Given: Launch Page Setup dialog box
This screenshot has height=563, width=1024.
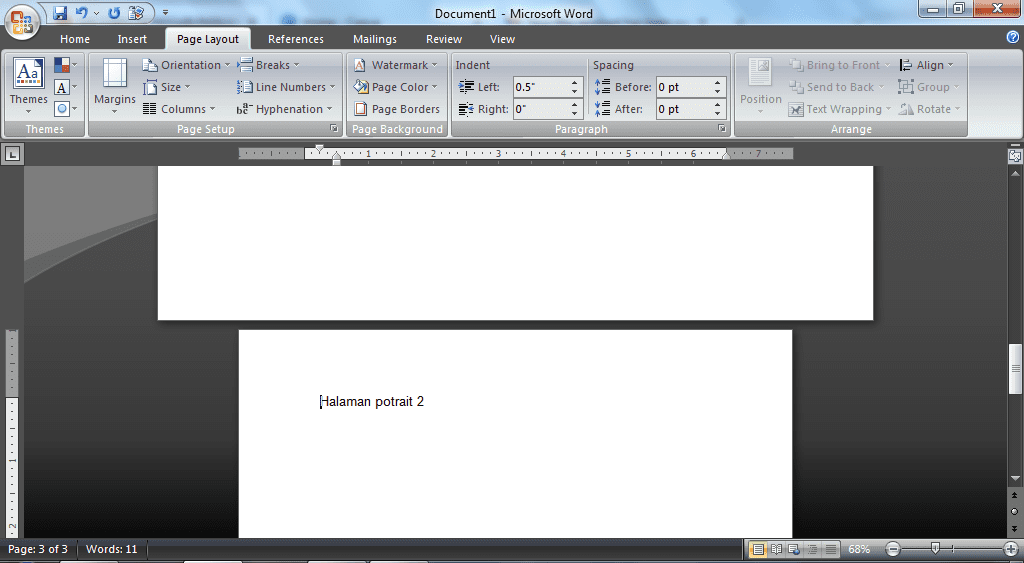Looking at the screenshot, I should click(x=334, y=129).
